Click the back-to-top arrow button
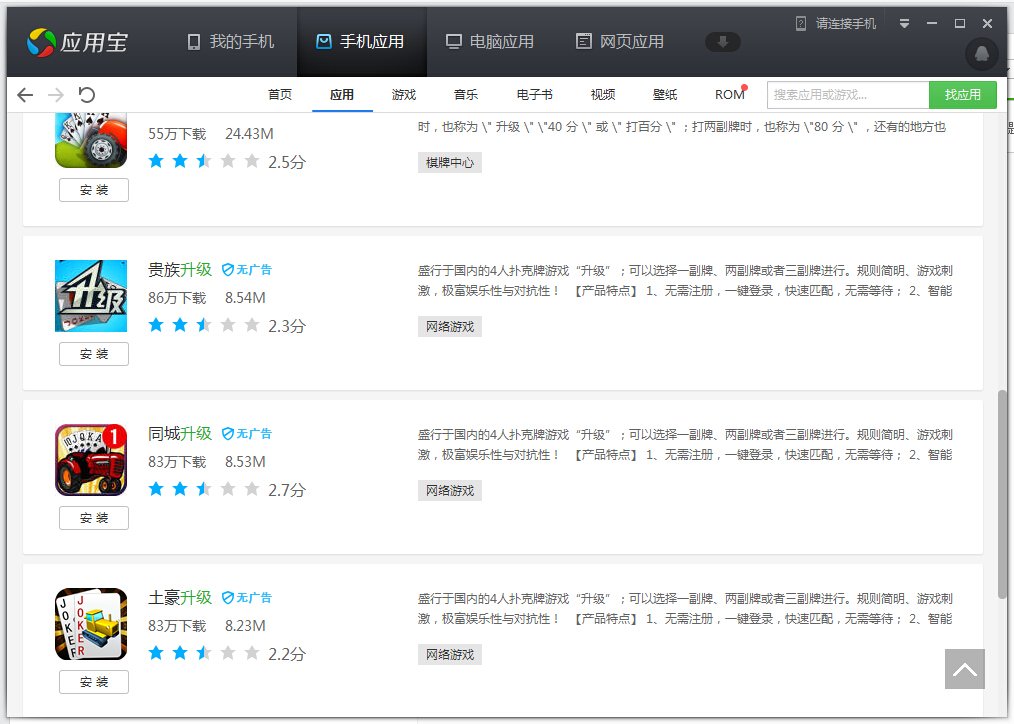 [964, 669]
